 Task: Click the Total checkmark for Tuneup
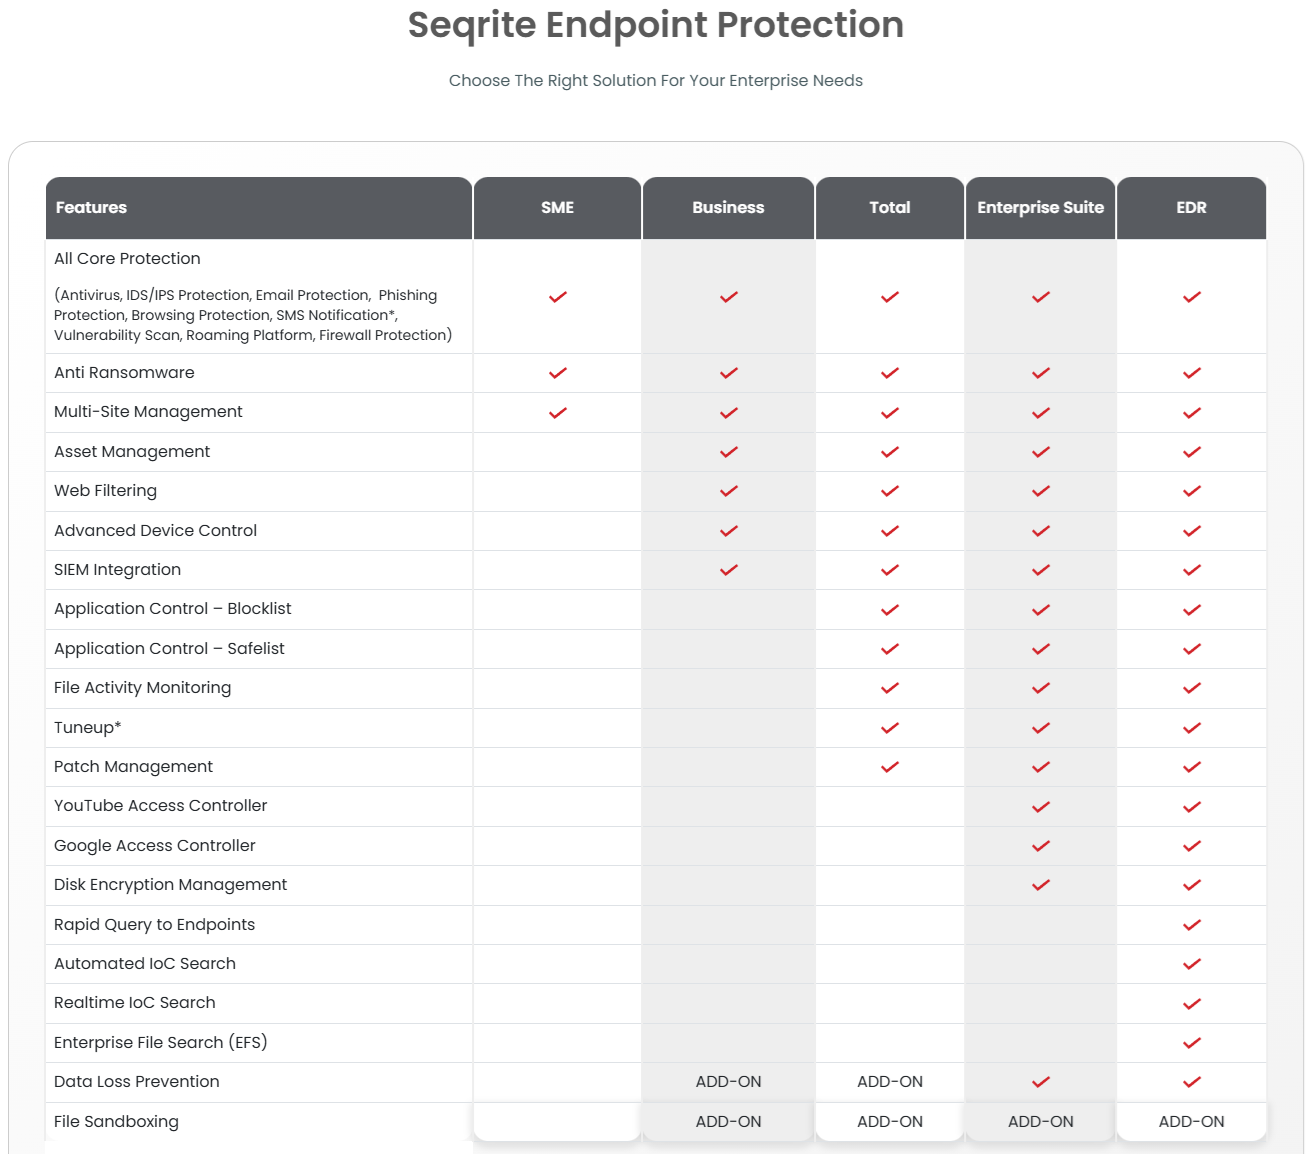click(890, 728)
